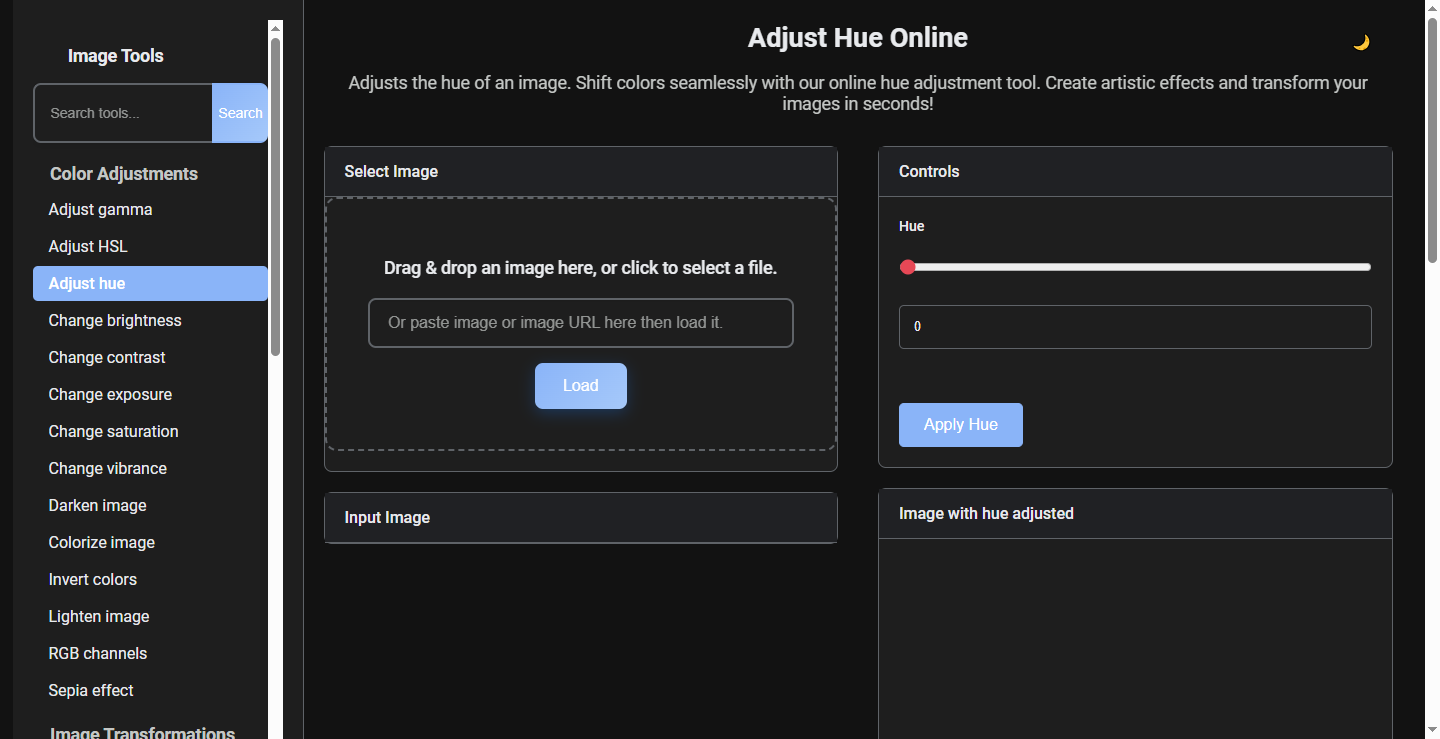Click the hue value input showing 0
The height and width of the screenshot is (739, 1440).
(x=1135, y=326)
